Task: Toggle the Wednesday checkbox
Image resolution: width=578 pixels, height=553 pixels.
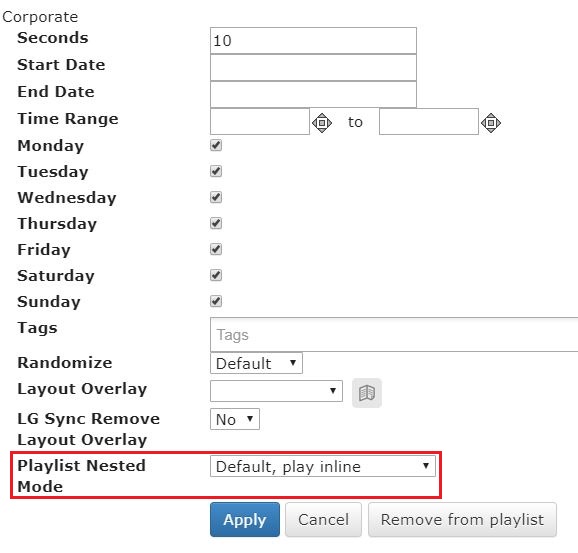Action: point(216,197)
